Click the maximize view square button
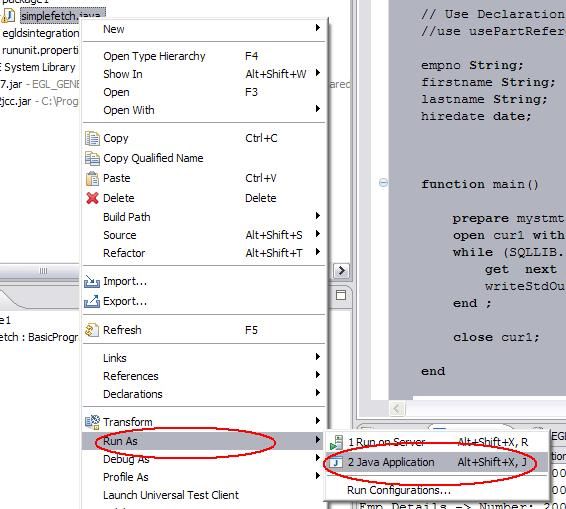Viewport: 566px width, 509px height. click(341, 295)
